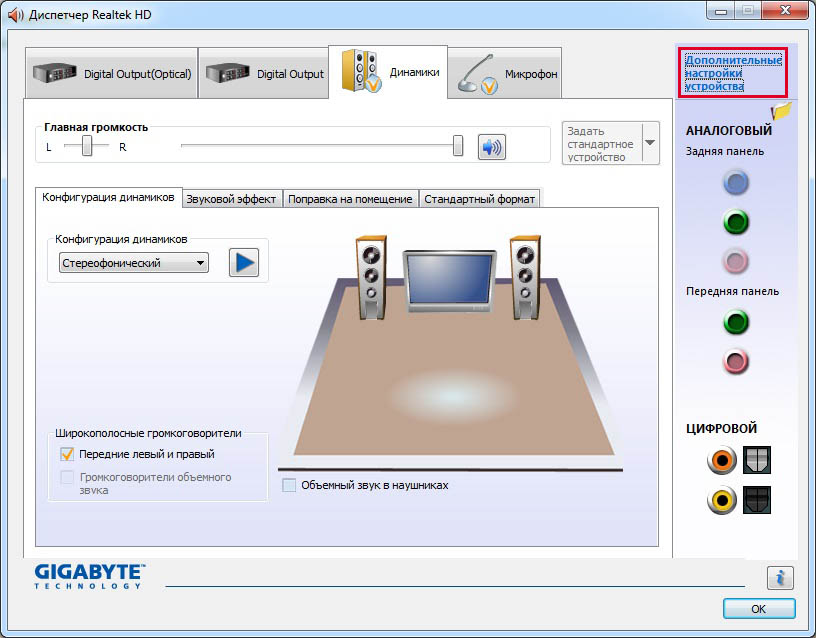816x638 pixels.
Task: Enable Объемный звук в наушниках checkbox
Action: coord(289,485)
